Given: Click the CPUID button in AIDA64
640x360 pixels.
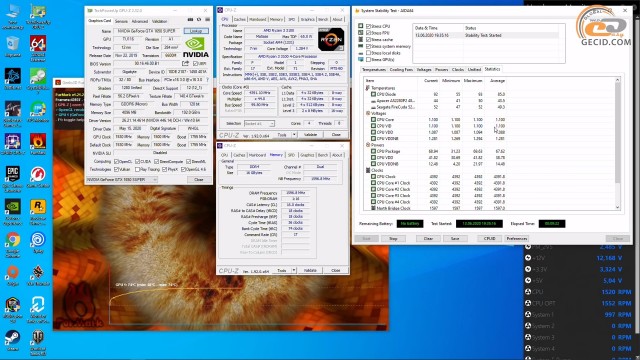Looking at the screenshot, I should pyautogui.click(x=489, y=238).
